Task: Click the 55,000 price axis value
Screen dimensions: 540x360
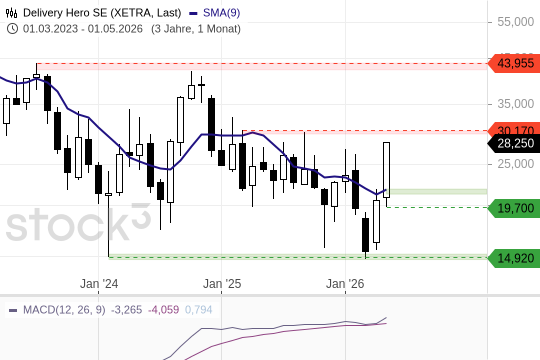Action: (516, 22)
